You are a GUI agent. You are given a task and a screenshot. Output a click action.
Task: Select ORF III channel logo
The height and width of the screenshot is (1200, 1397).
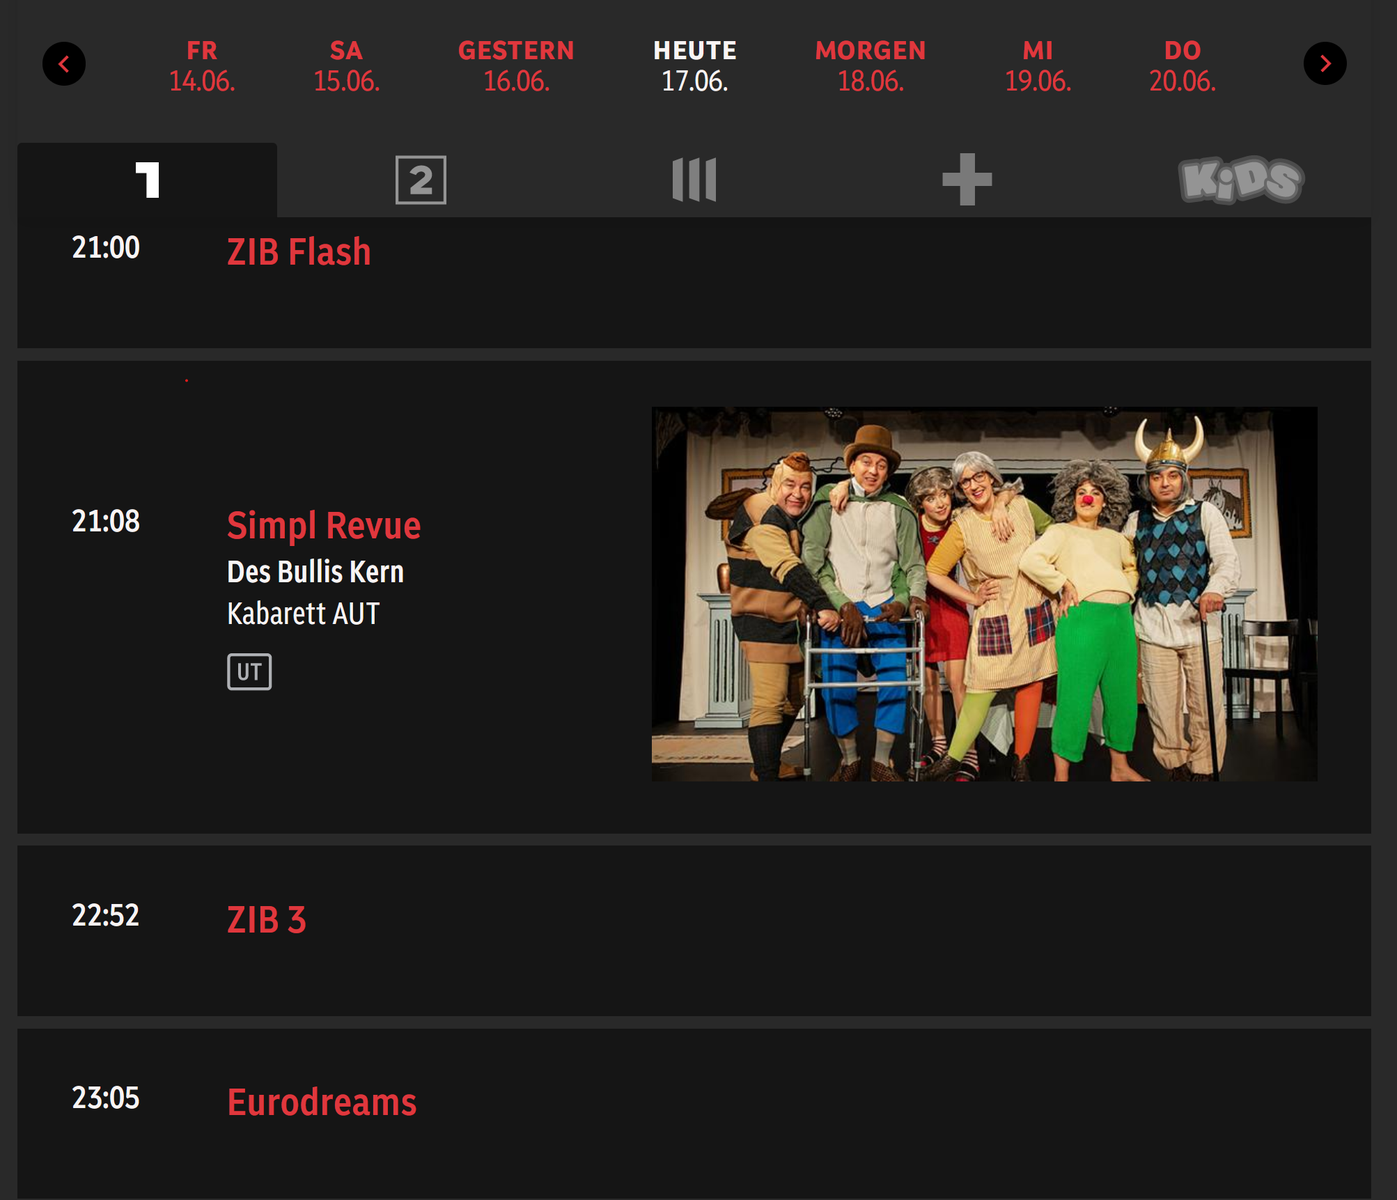[694, 180]
